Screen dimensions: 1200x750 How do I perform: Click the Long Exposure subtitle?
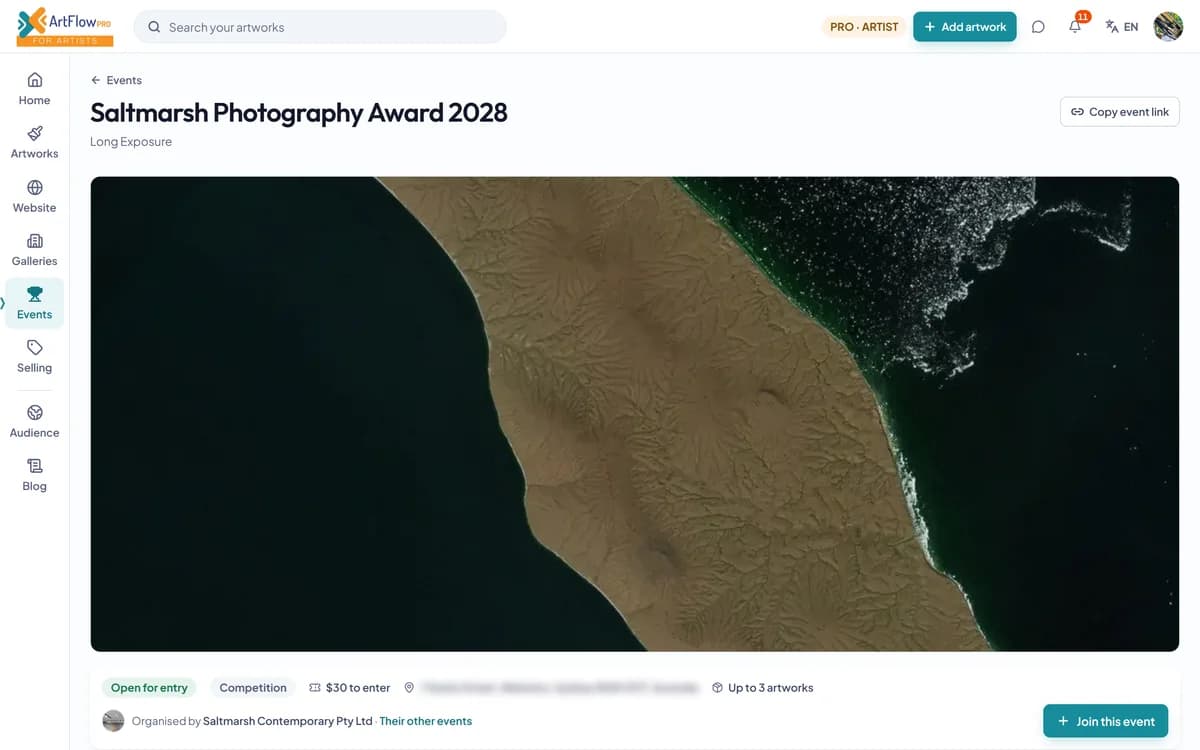click(131, 142)
